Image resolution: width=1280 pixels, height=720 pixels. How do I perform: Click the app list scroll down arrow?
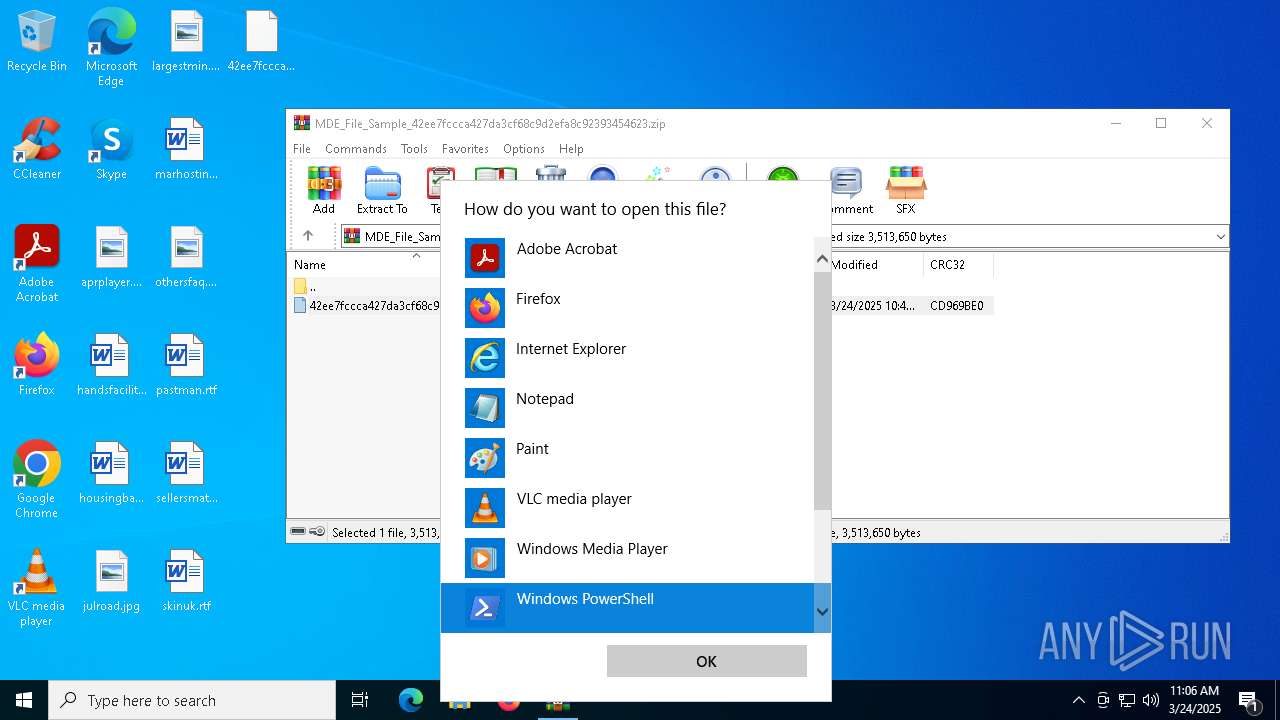click(822, 612)
